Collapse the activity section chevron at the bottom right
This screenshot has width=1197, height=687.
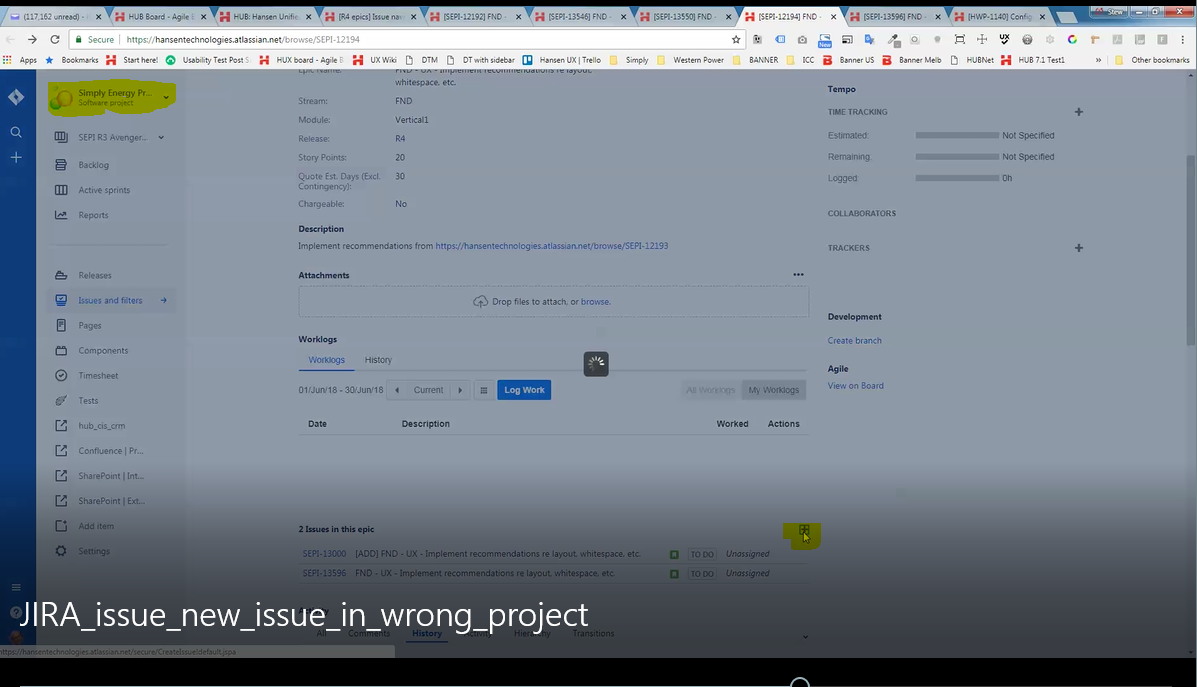tap(805, 637)
